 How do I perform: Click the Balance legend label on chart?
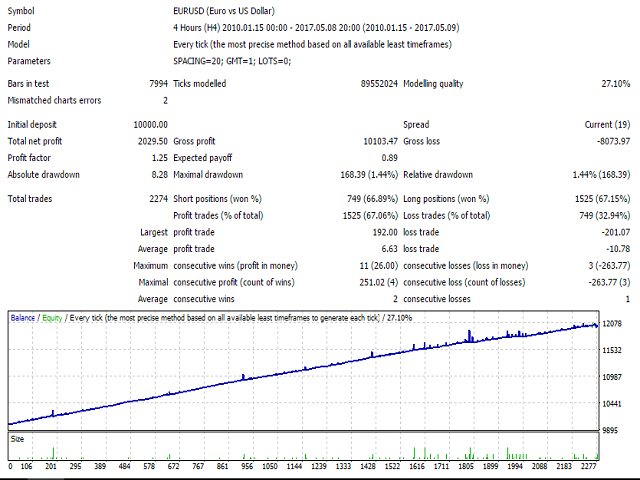(24, 318)
